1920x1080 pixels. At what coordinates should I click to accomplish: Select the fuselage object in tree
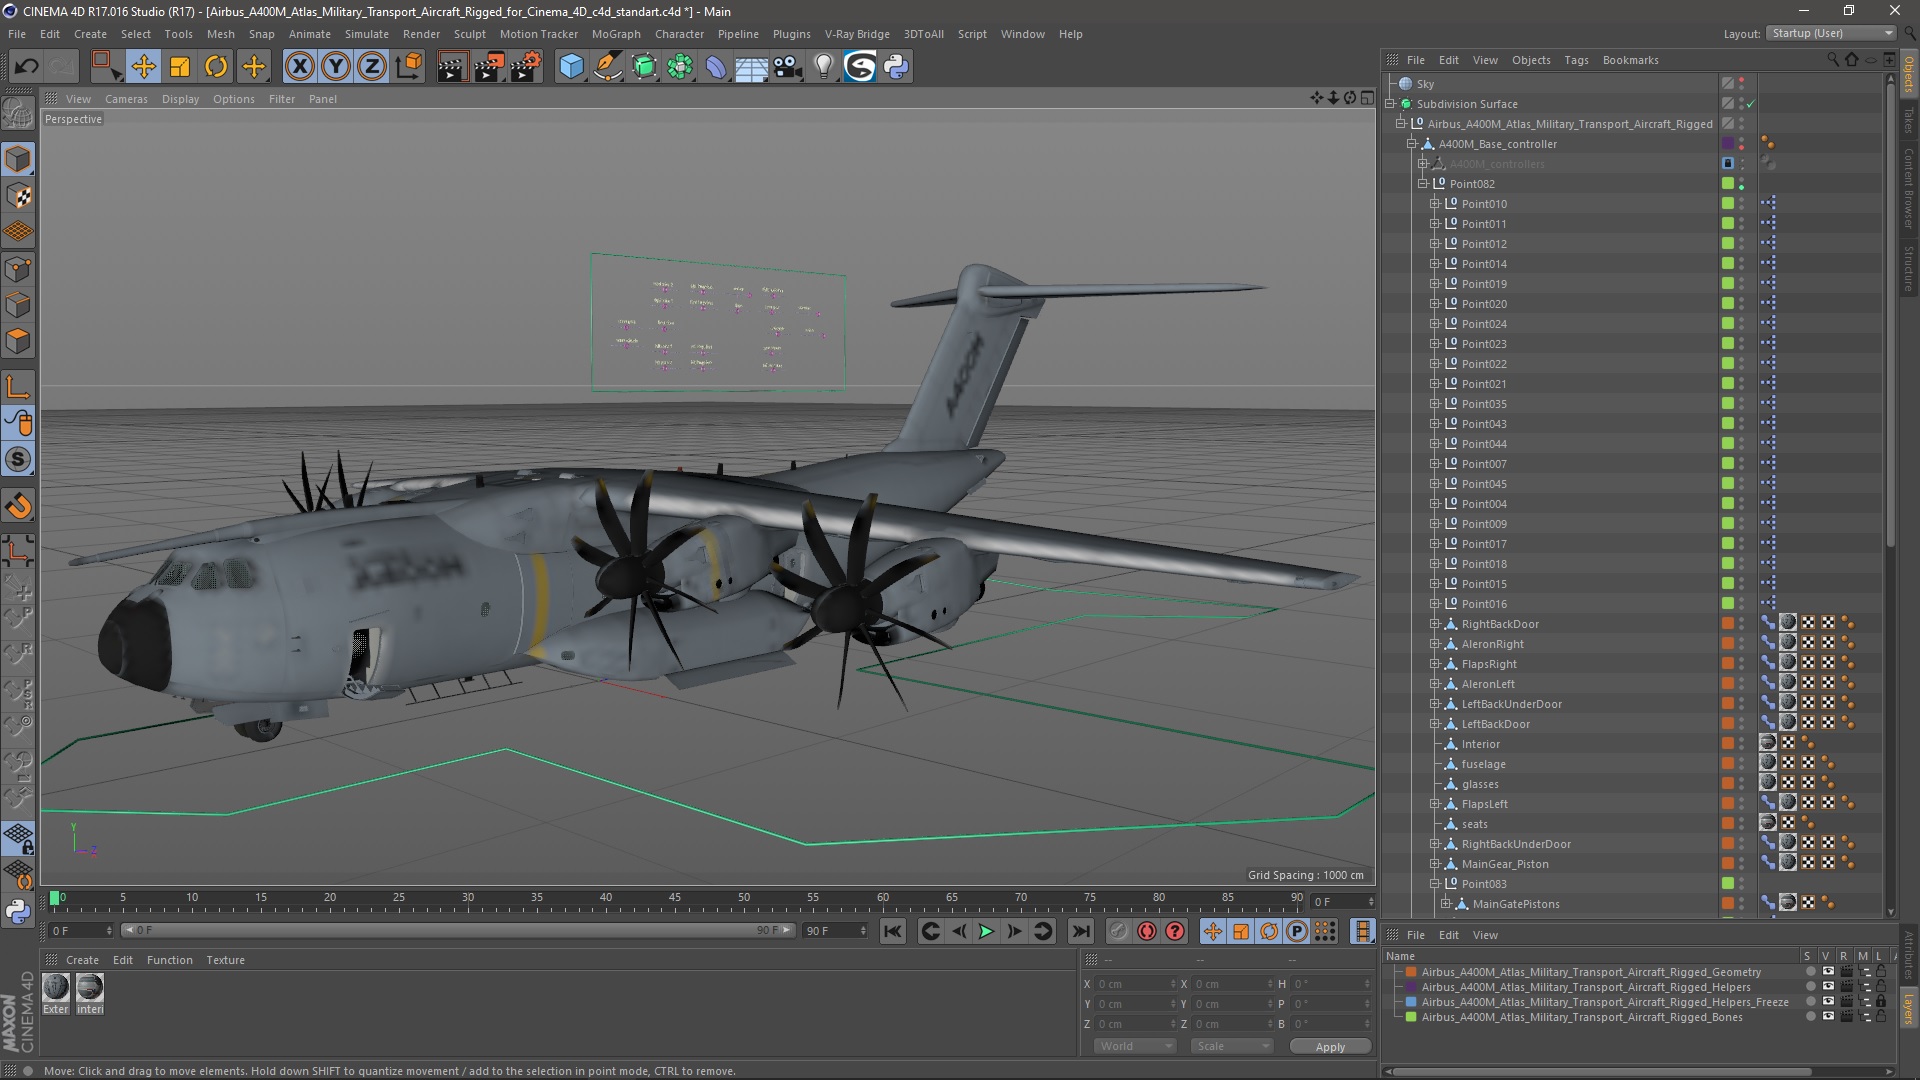(1483, 764)
